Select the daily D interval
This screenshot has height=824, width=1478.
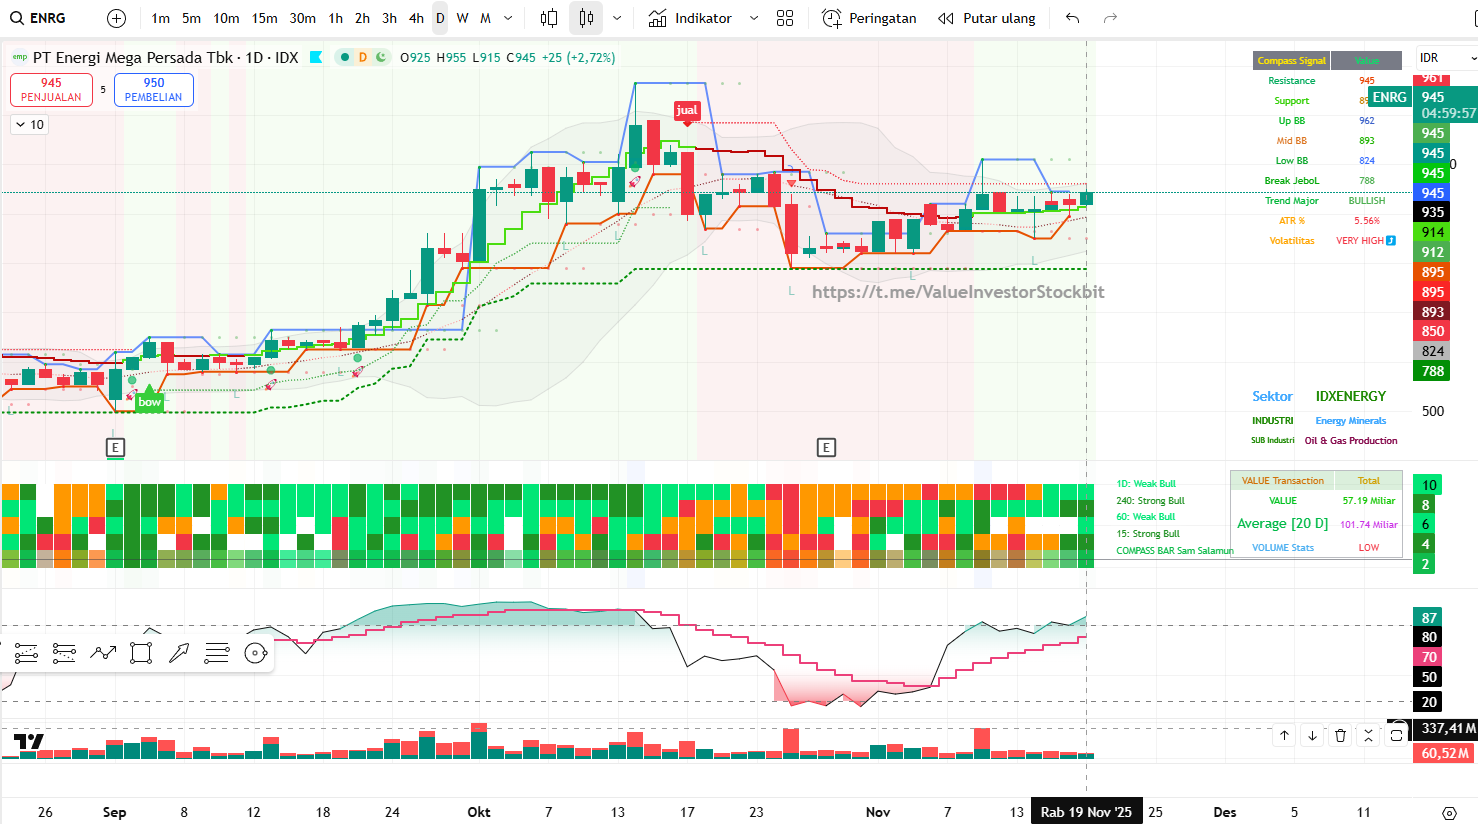440,18
